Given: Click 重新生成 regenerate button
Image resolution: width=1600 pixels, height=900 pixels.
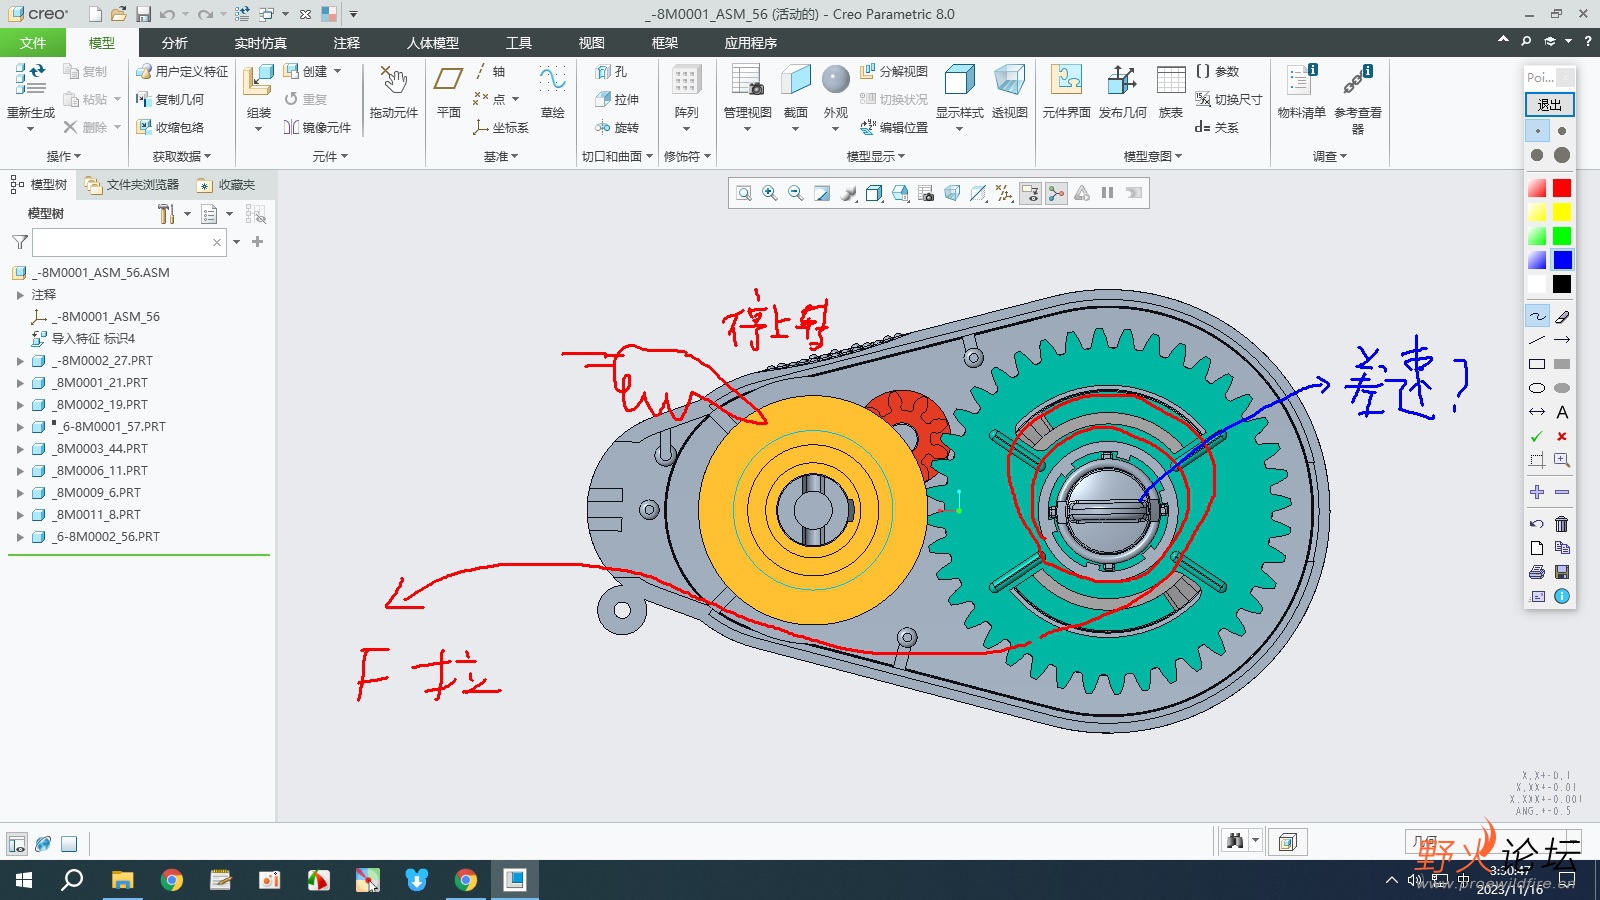Looking at the screenshot, I should click(x=31, y=96).
